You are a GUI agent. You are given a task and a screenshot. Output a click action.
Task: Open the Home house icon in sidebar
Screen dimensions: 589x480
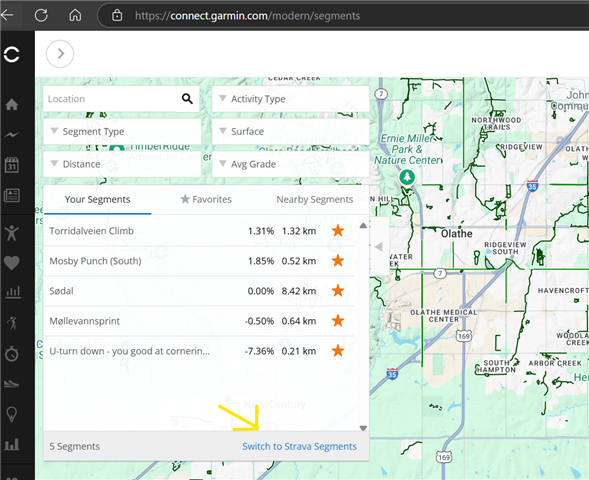[x=12, y=104]
